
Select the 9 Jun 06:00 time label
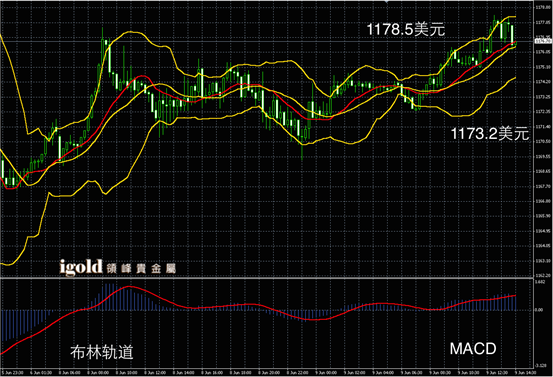click(x=411, y=372)
